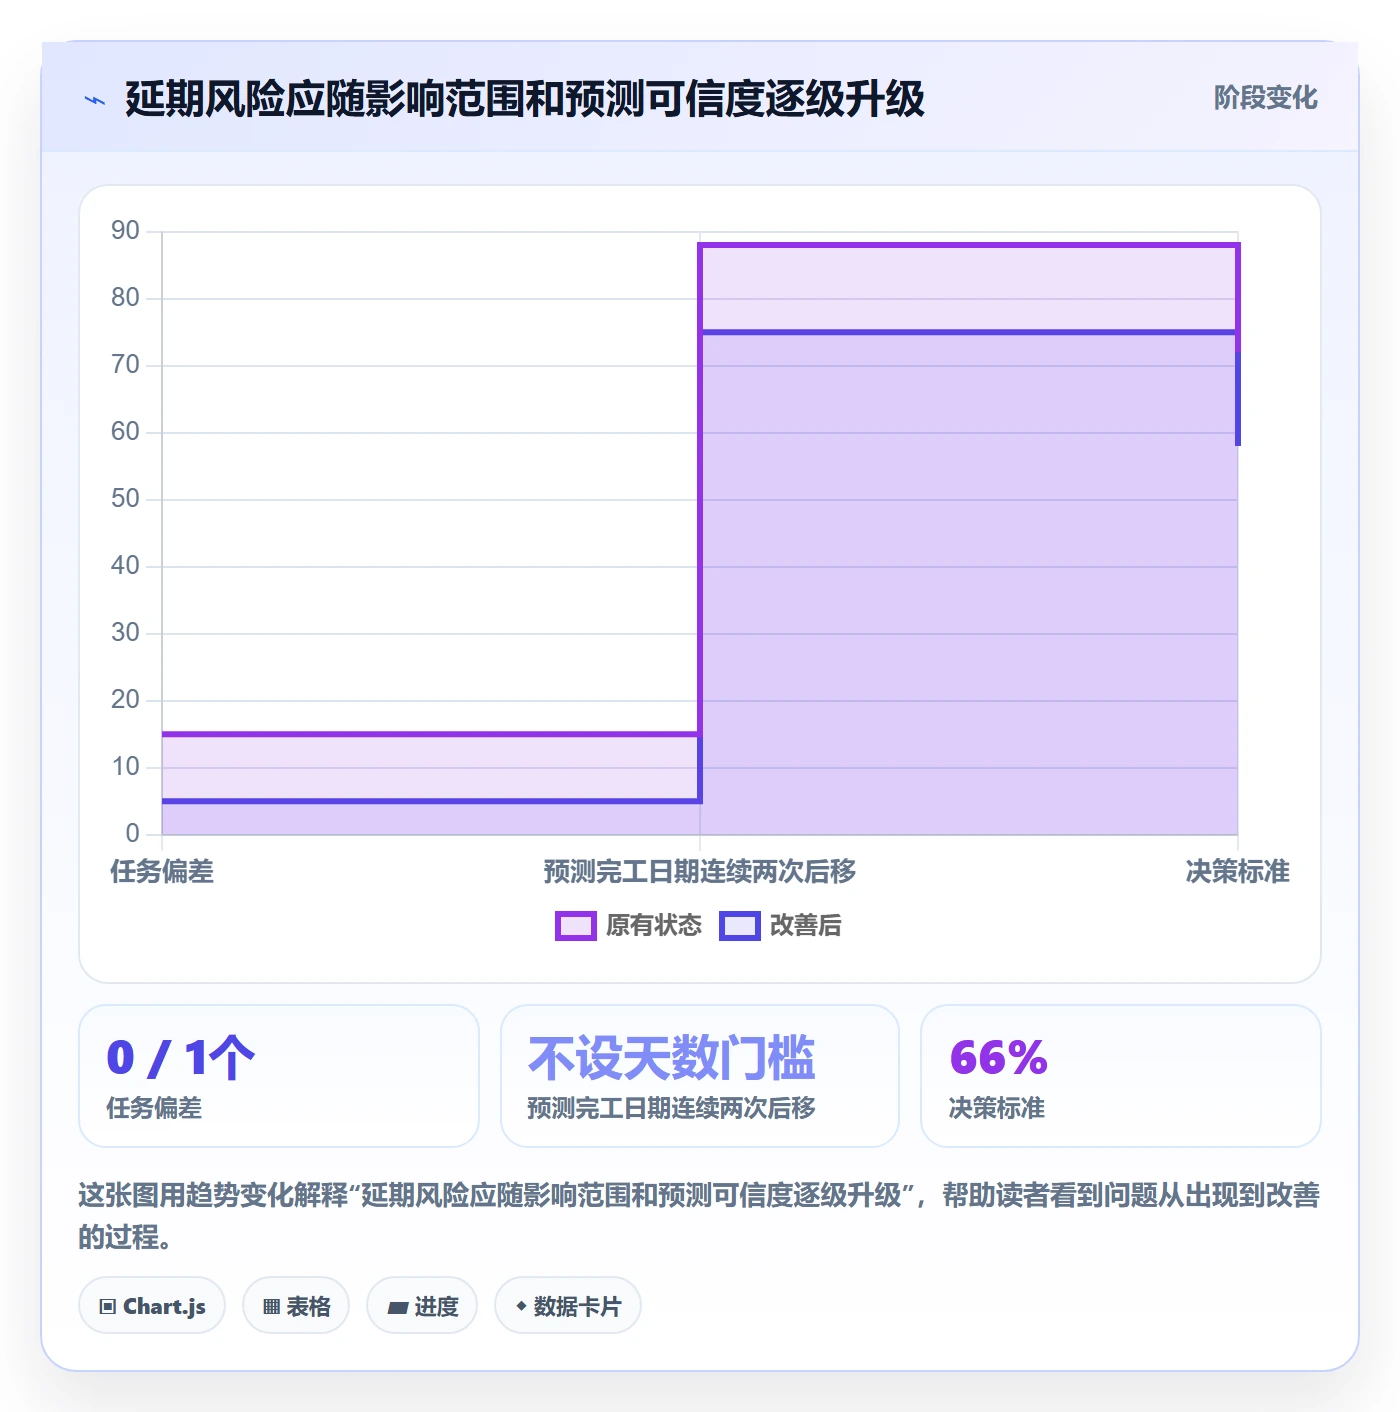Image resolution: width=1400 pixels, height=1412 pixels.
Task: Click the 不设天数门槛 metric value
Action: click(672, 1058)
